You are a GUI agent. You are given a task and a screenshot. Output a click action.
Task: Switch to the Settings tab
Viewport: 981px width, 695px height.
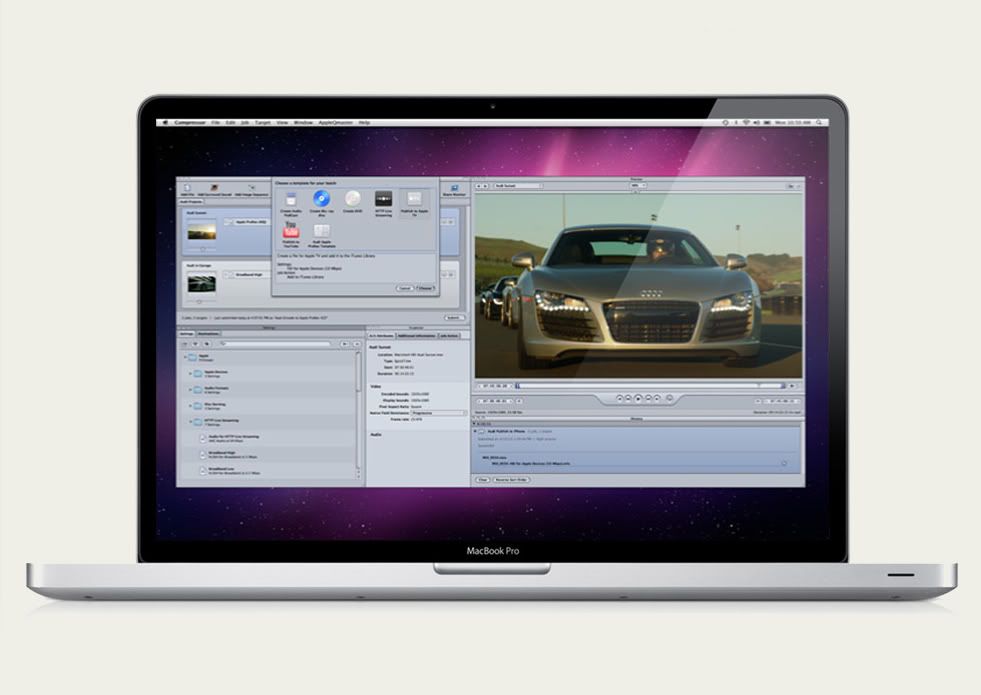point(186,334)
